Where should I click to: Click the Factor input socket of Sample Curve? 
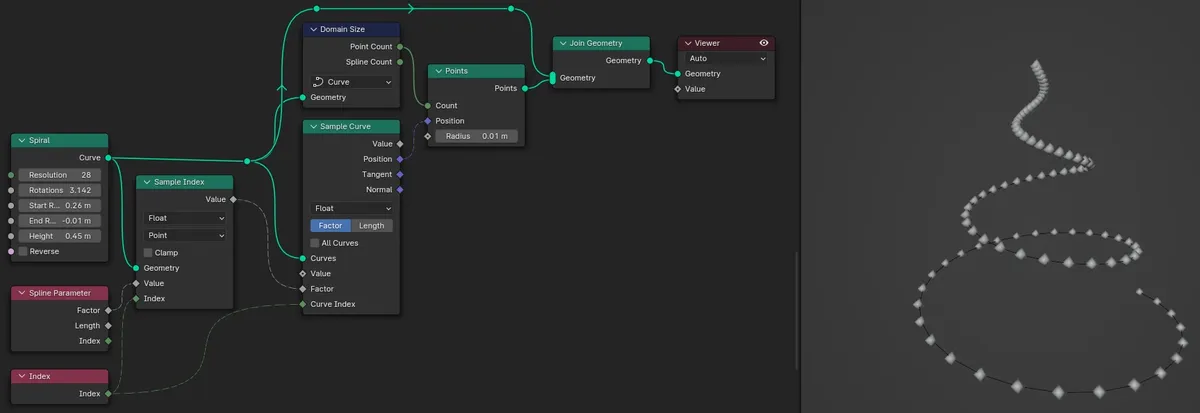click(303, 289)
